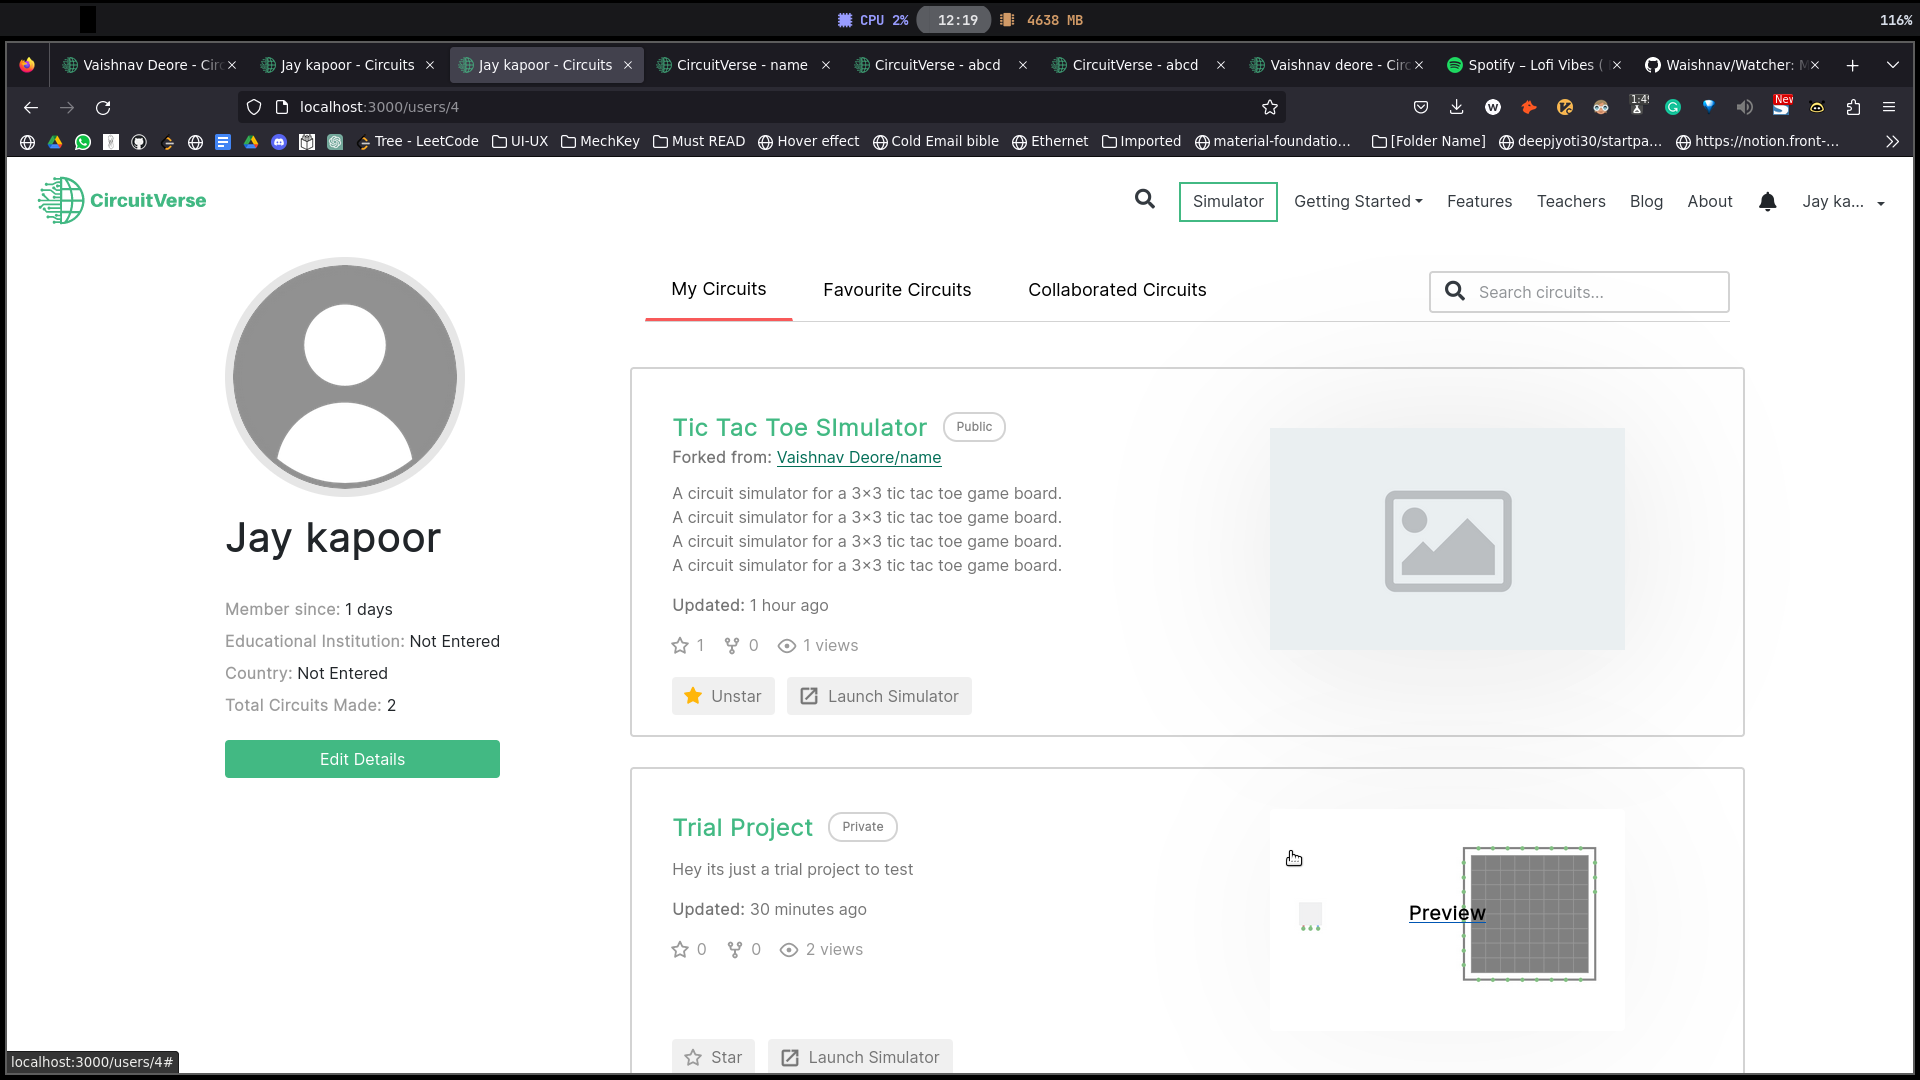Launch Simulator for Trial Project

coord(860,1057)
